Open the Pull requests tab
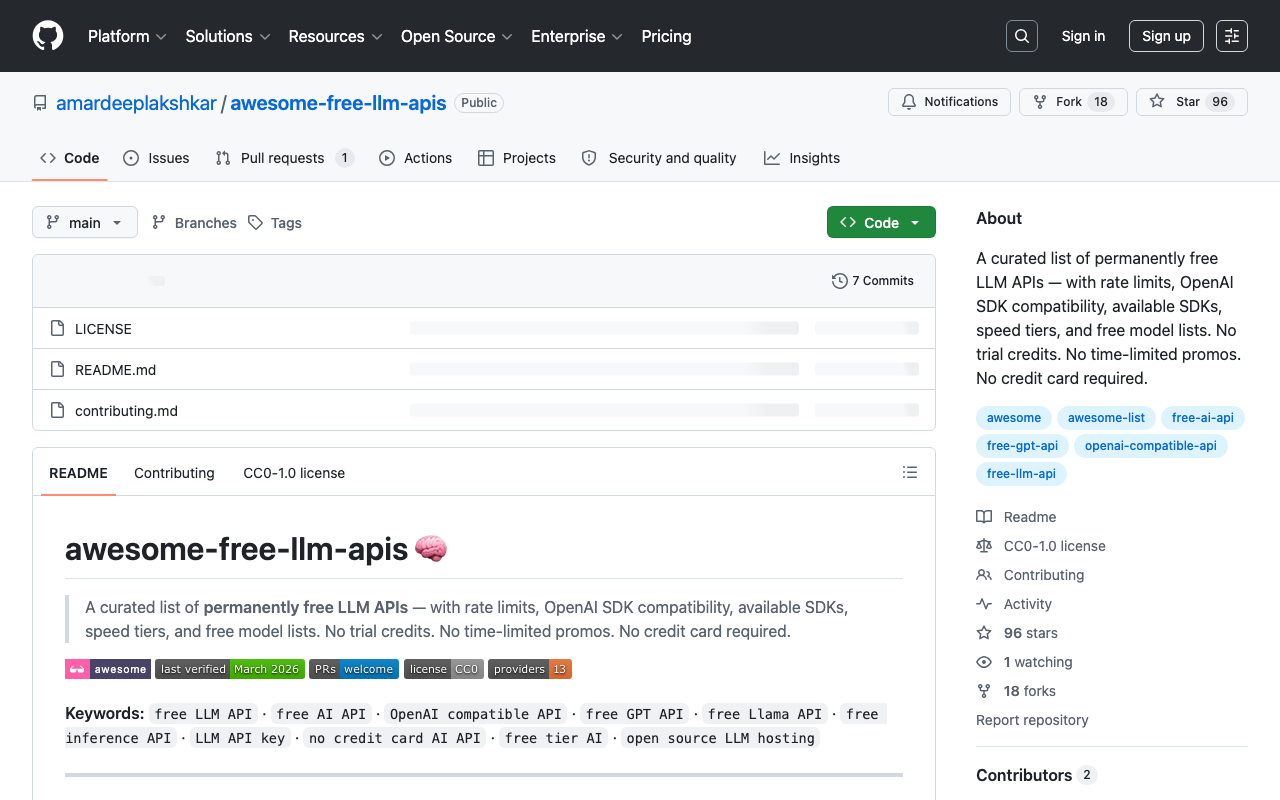 [x=285, y=158]
